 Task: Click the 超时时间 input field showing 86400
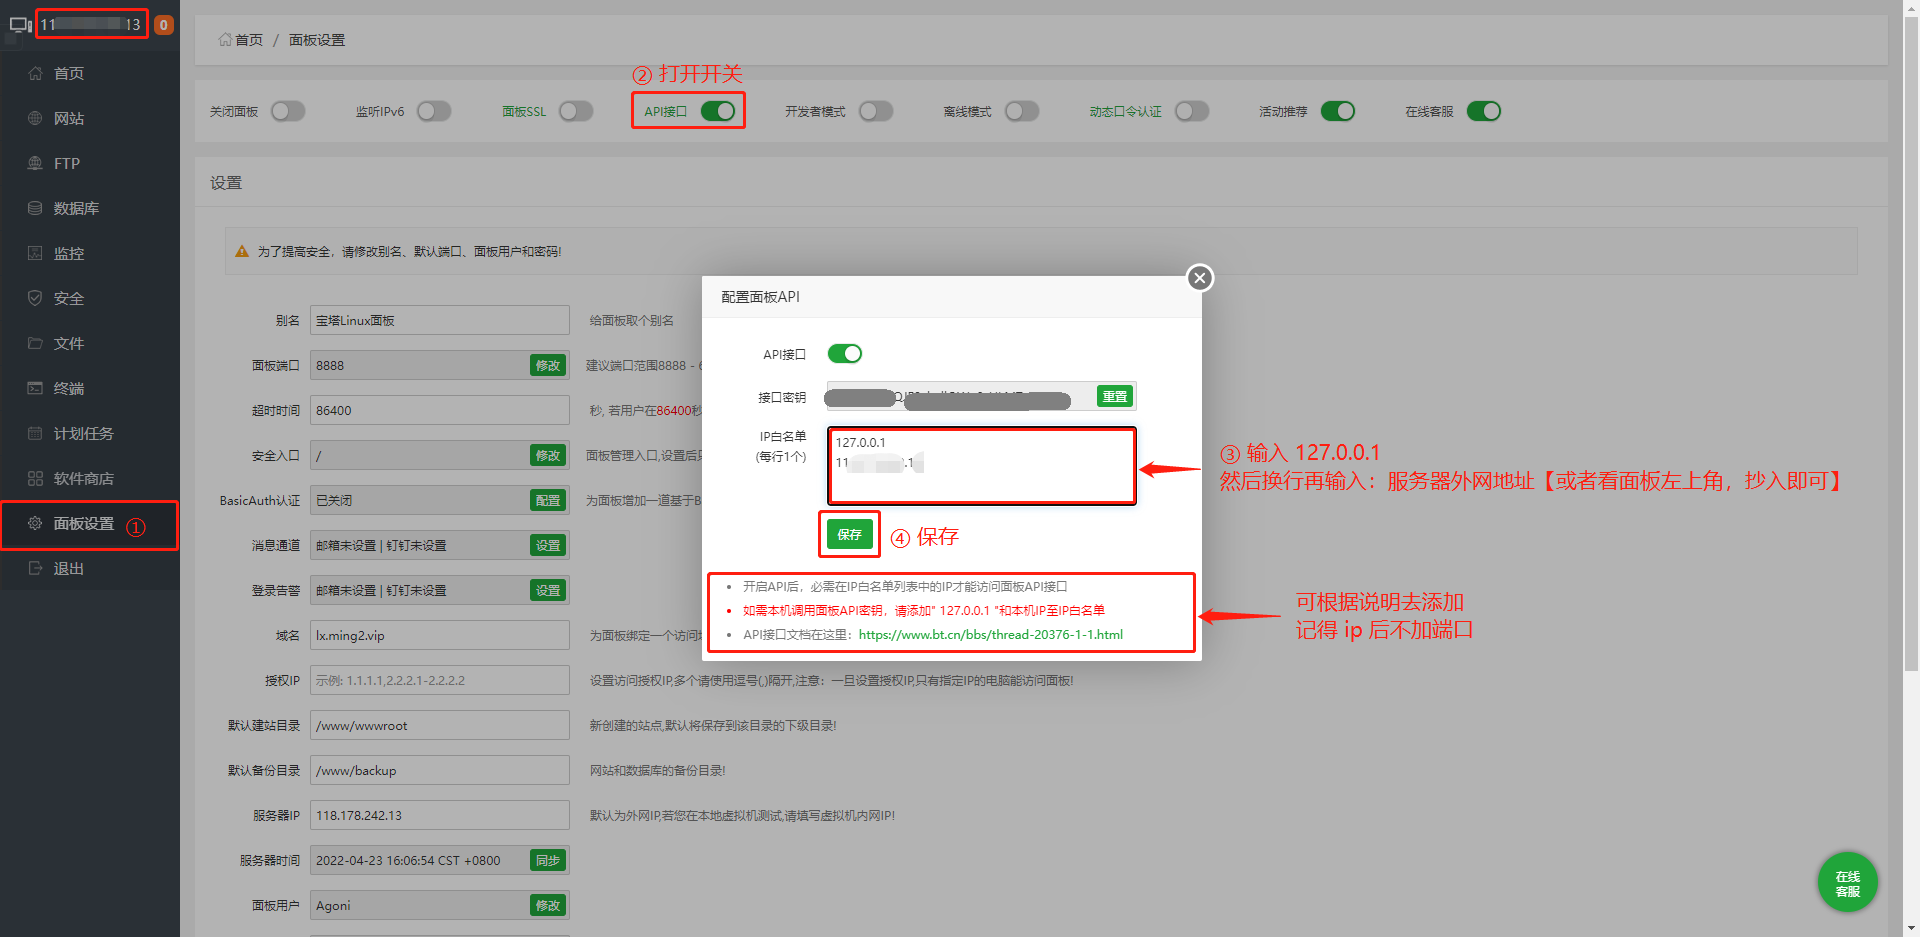pyautogui.click(x=440, y=410)
